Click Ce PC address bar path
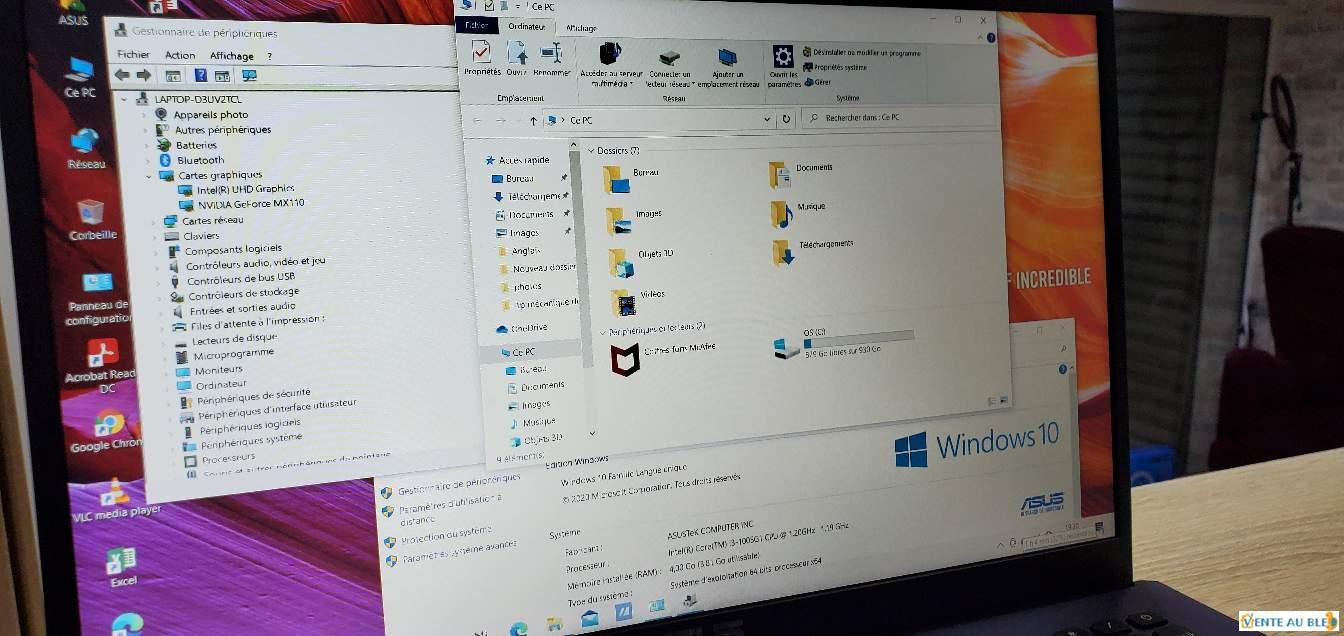 pyautogui.click(x=580, y=120)
